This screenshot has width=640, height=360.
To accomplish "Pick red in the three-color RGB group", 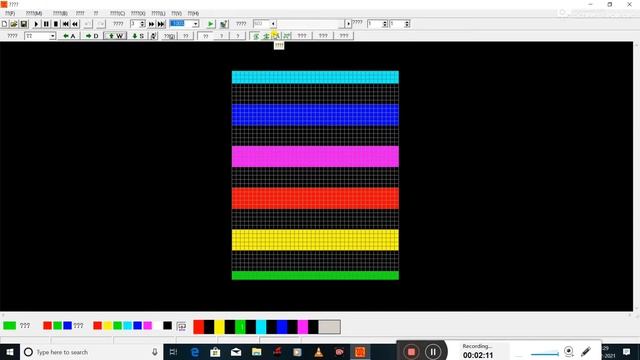I will point(47,325).
